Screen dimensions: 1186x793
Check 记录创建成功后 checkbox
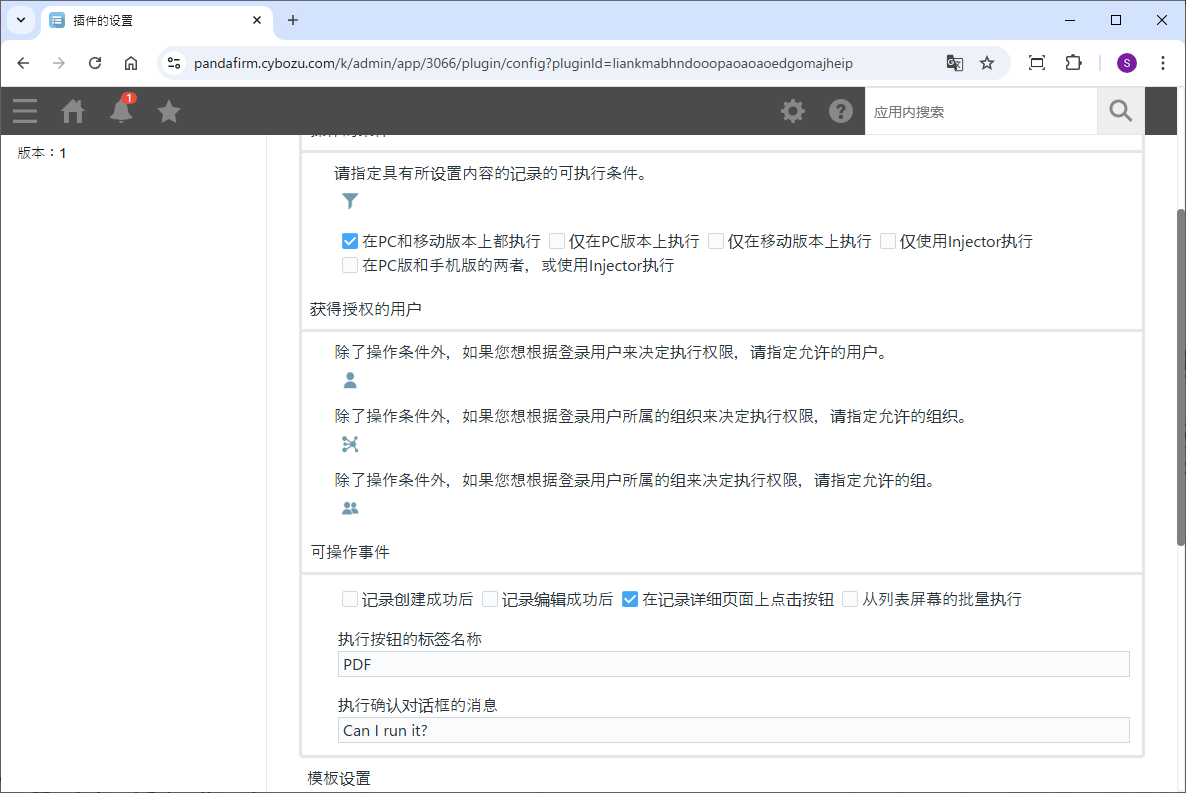[x=350, y=599]
